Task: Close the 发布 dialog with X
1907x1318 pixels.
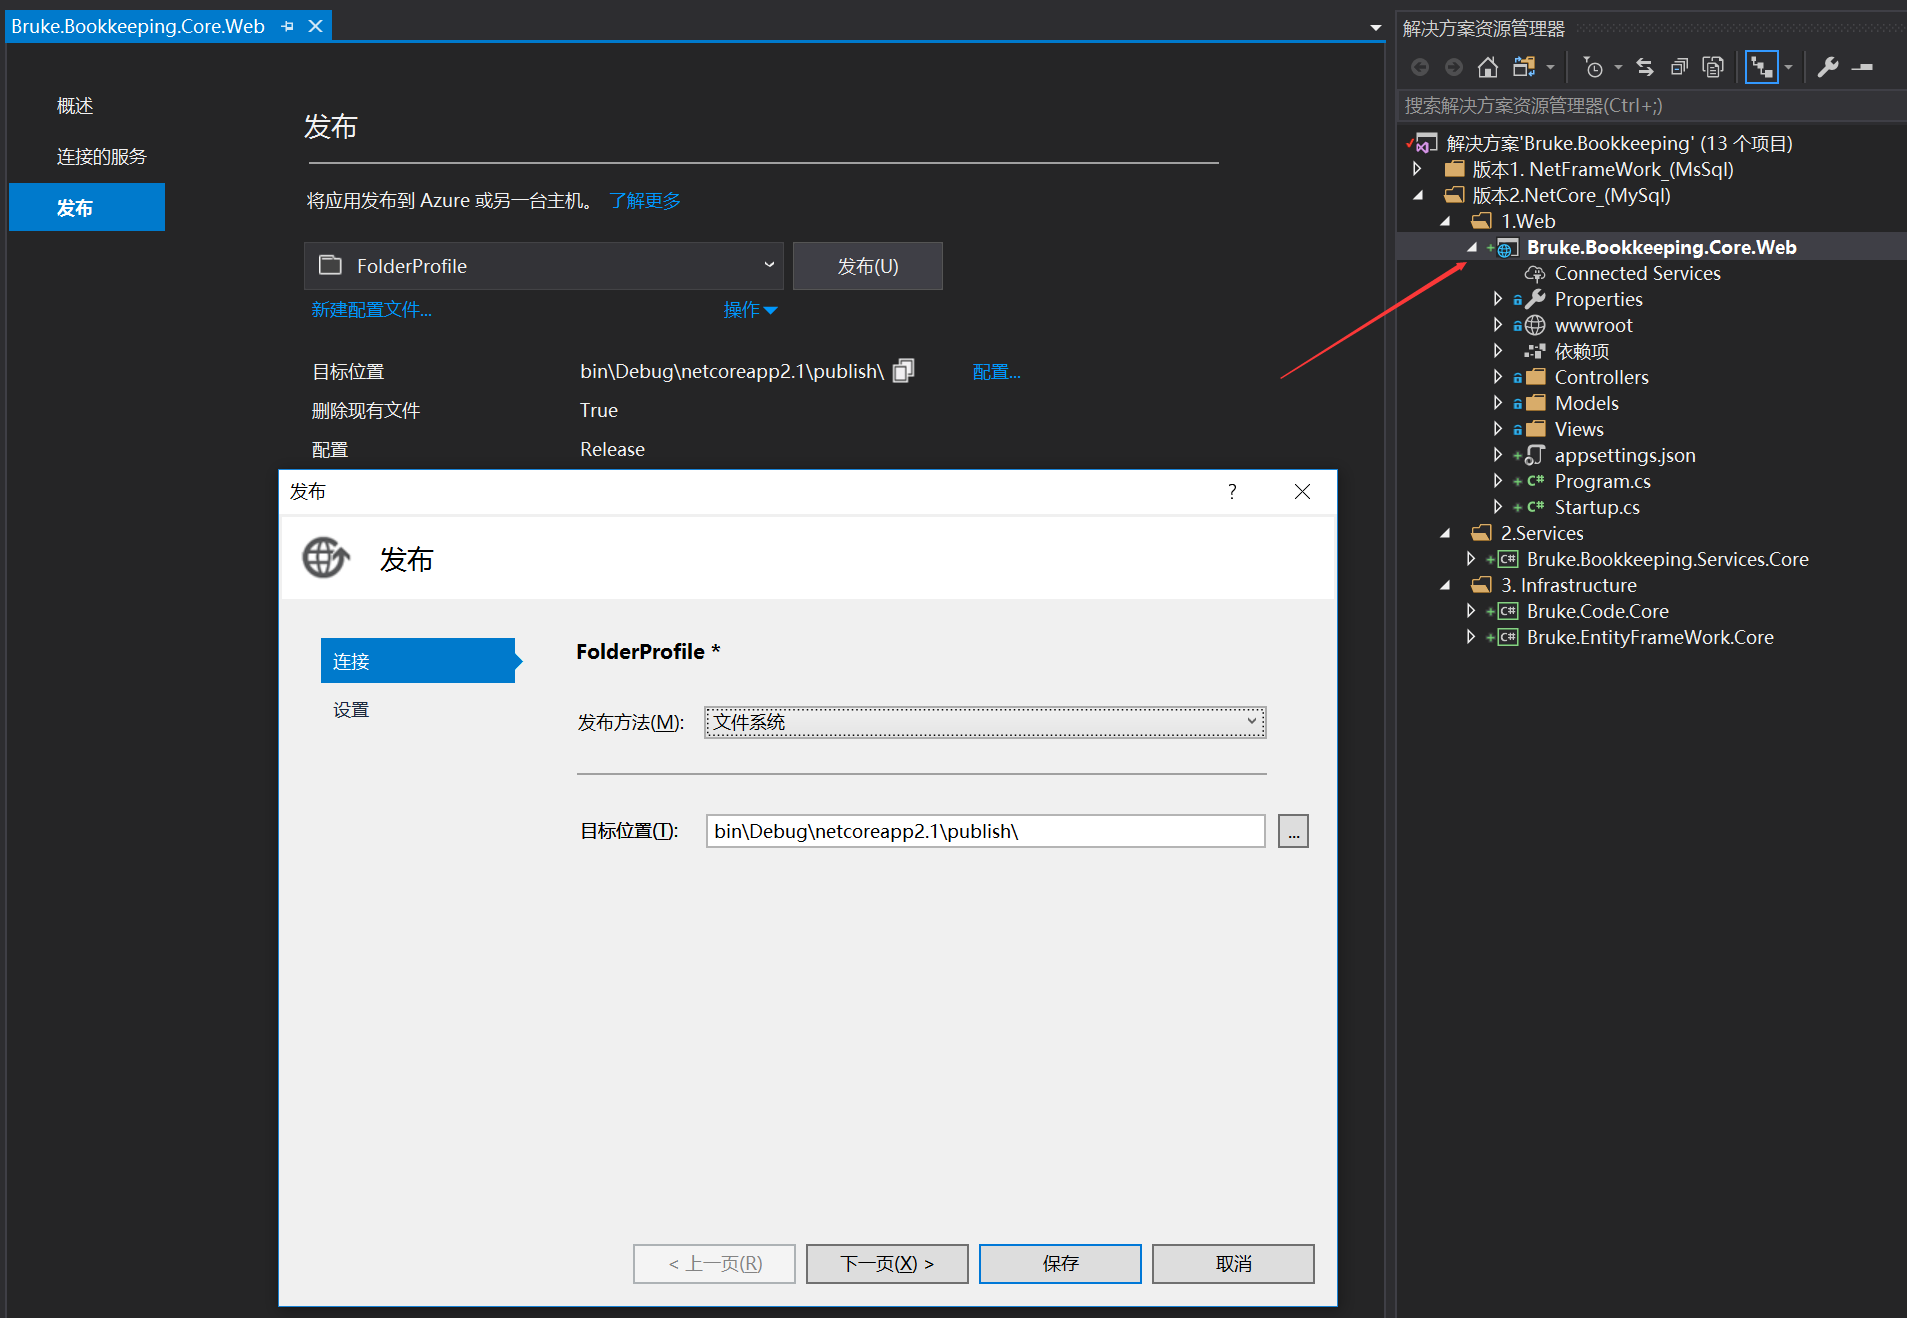Action: [x=1302, y=491]
